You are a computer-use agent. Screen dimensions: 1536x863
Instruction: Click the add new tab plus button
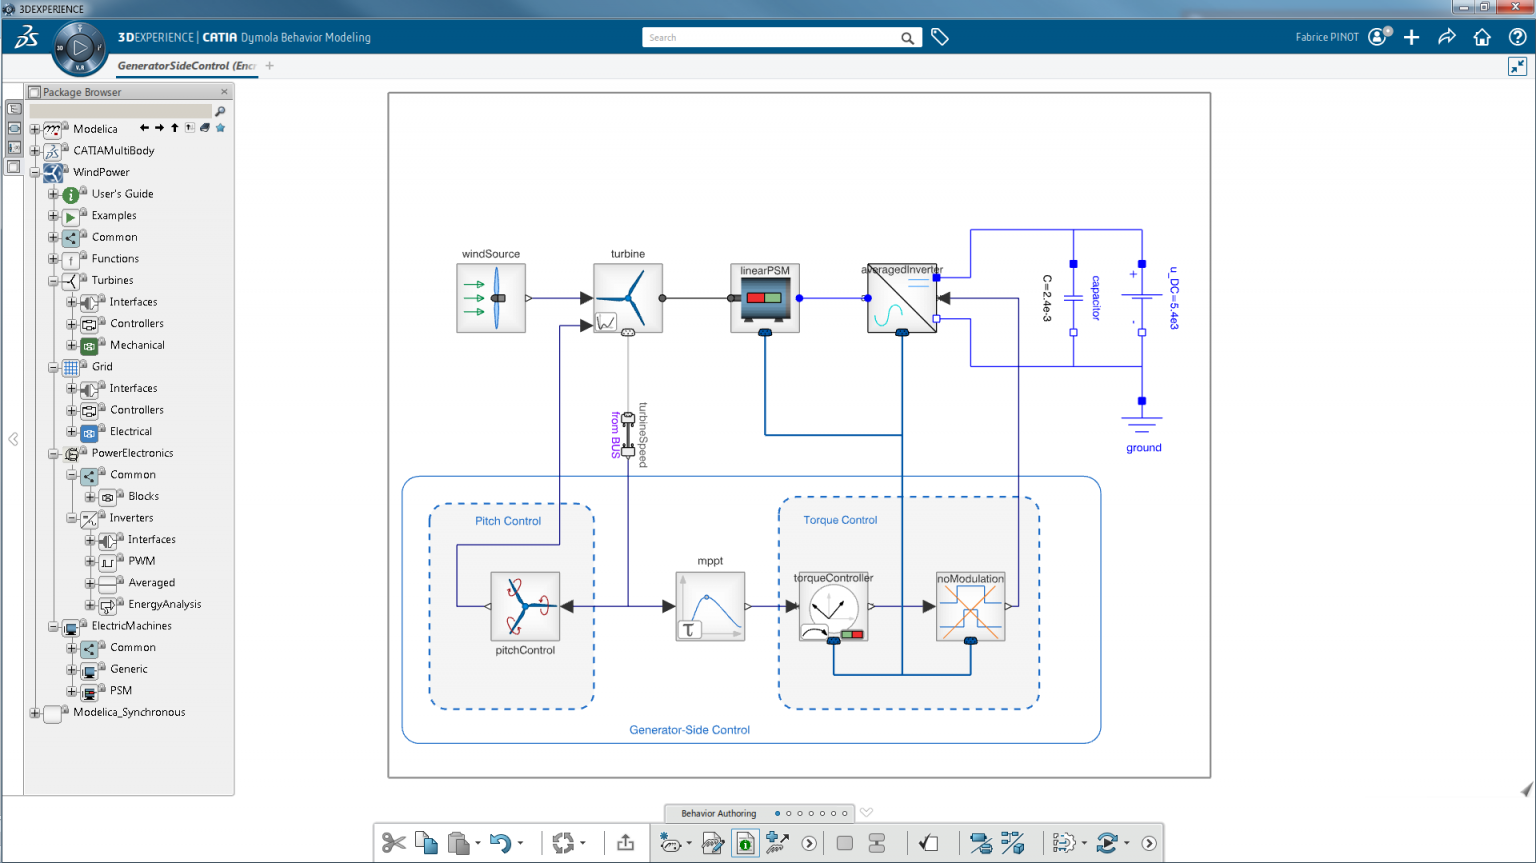pyautogui.click(x=270, y=66)
